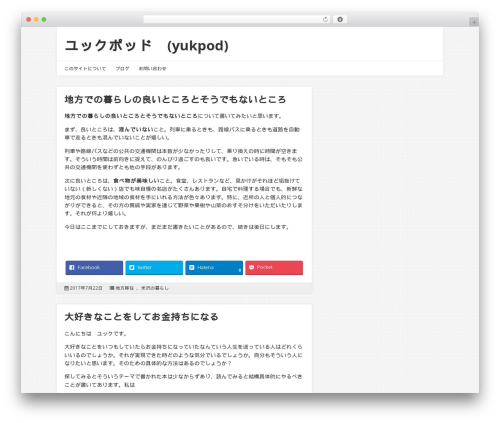Click the macOS green zoom button
The width and height of the screenshot is (500, 423).
click(44, 19)
